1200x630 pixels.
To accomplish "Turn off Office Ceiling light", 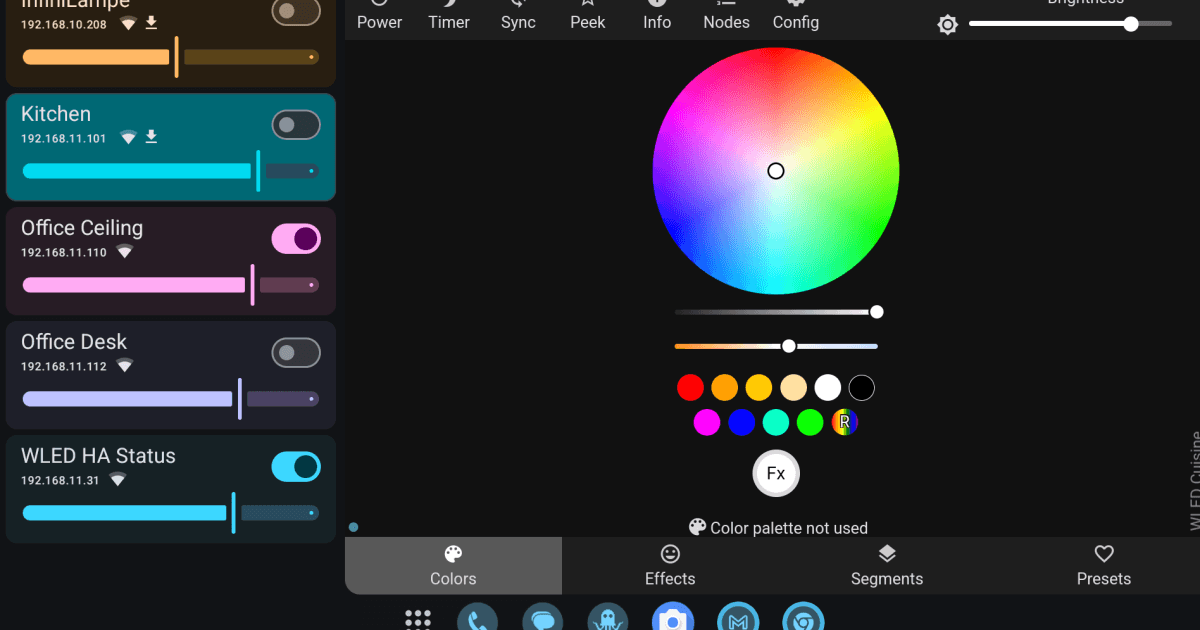I will click(296, 238).
